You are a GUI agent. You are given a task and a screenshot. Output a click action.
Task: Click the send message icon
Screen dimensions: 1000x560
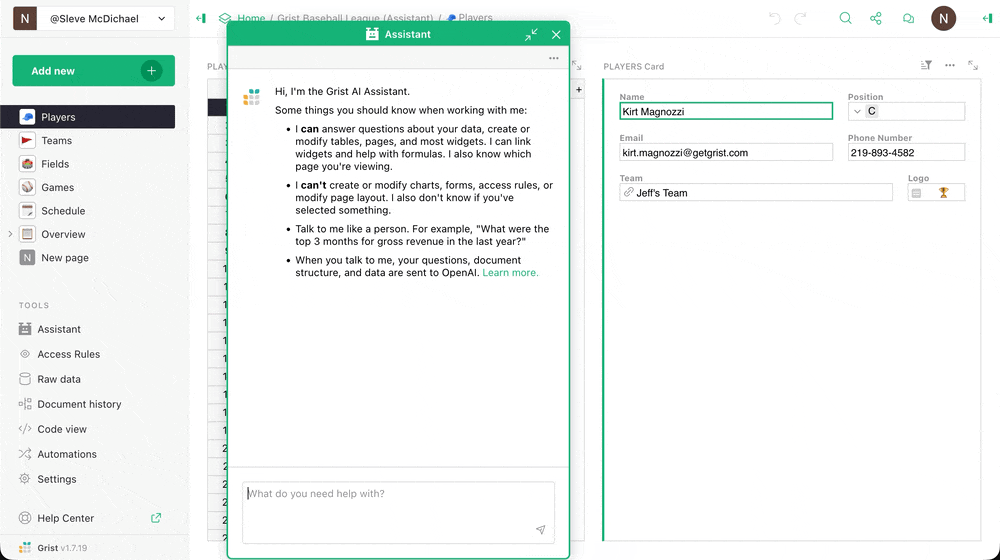(540, 529)
